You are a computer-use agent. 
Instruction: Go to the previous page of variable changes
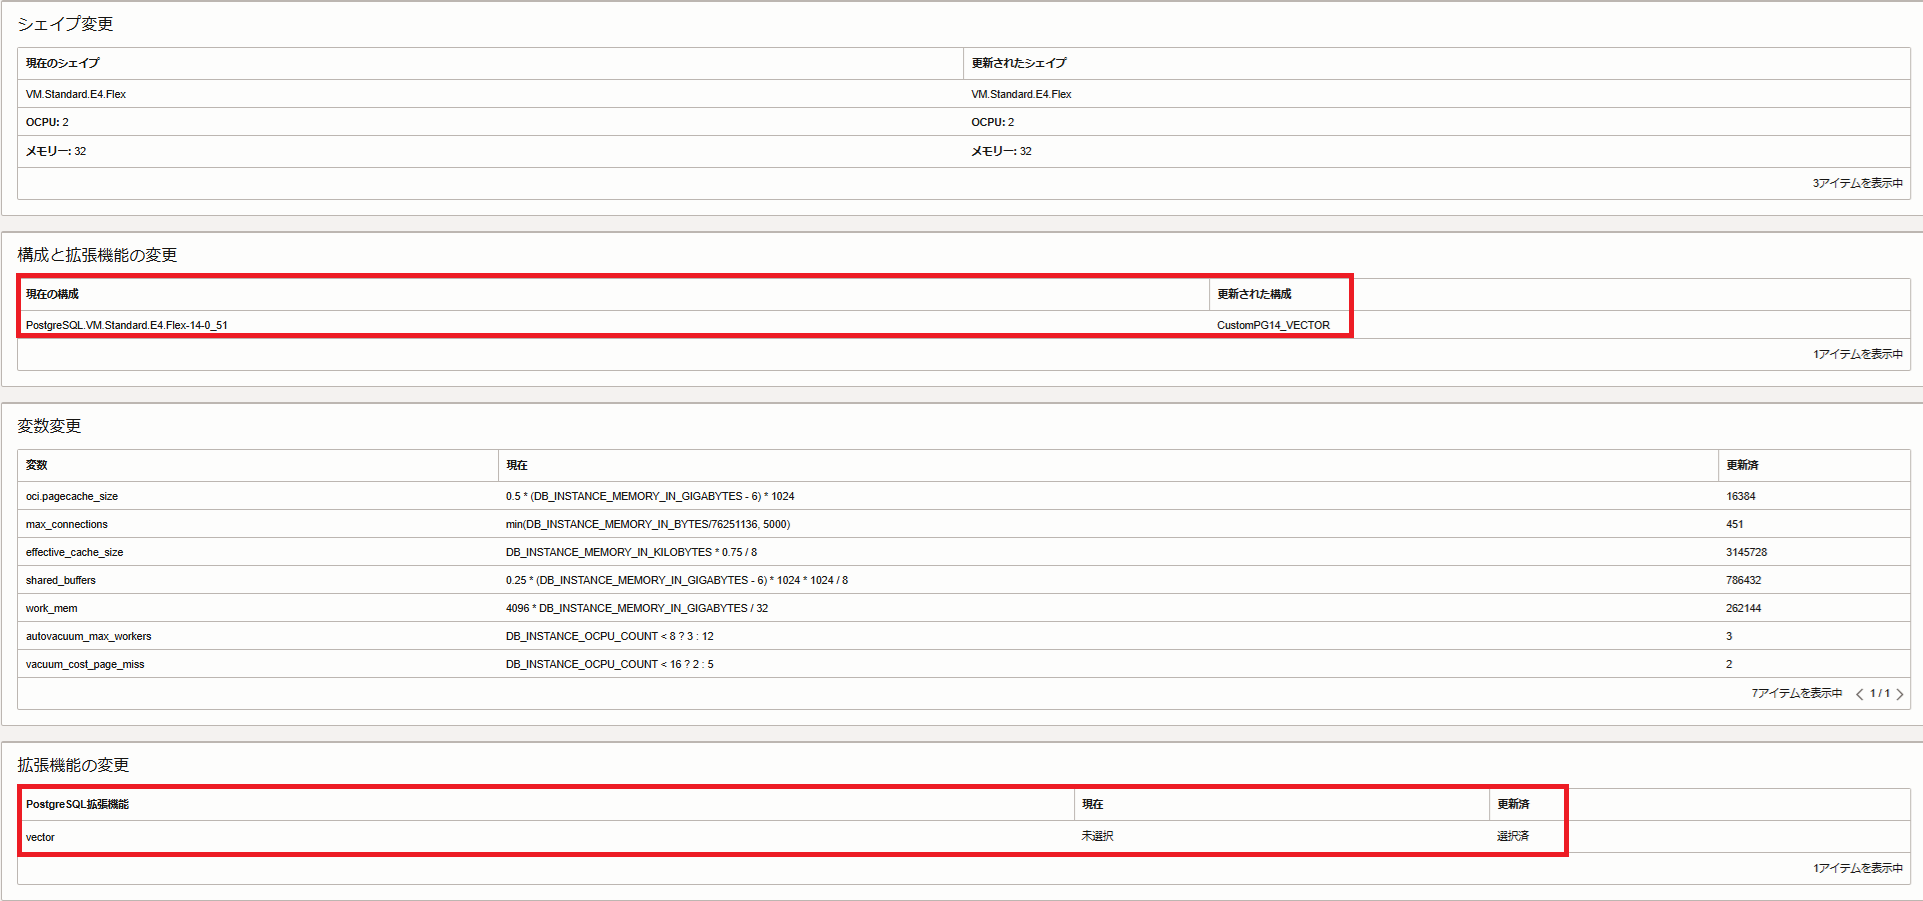[x=1859, y=694]
